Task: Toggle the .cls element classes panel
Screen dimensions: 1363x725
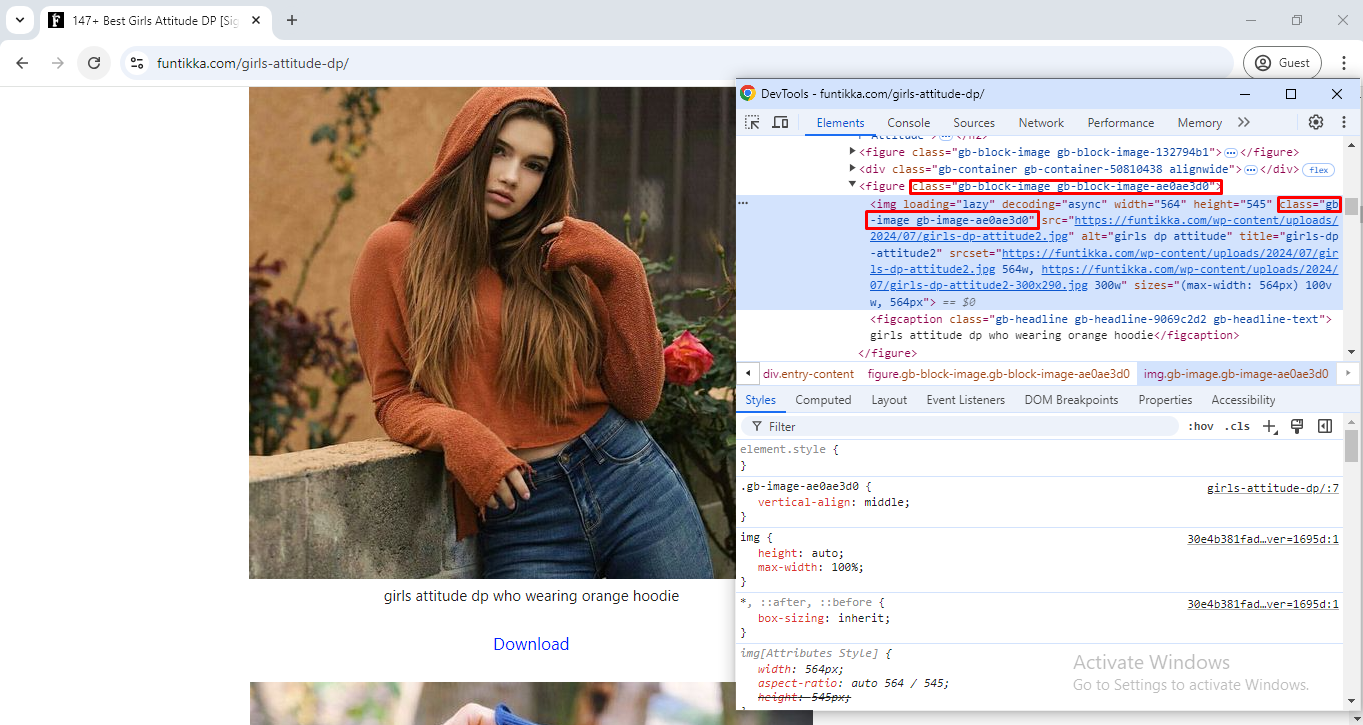Action: coord(1238,426)
